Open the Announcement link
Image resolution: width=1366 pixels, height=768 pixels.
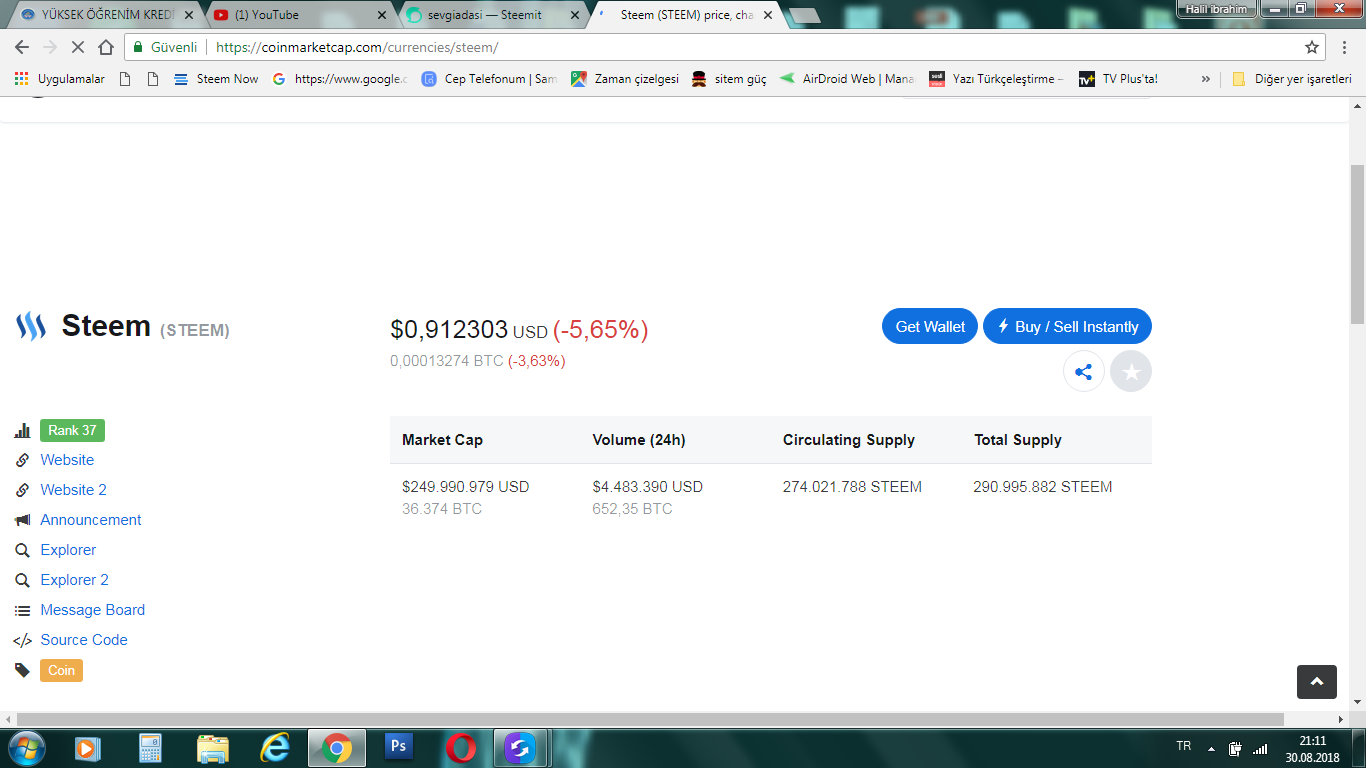tap(91, 520)
